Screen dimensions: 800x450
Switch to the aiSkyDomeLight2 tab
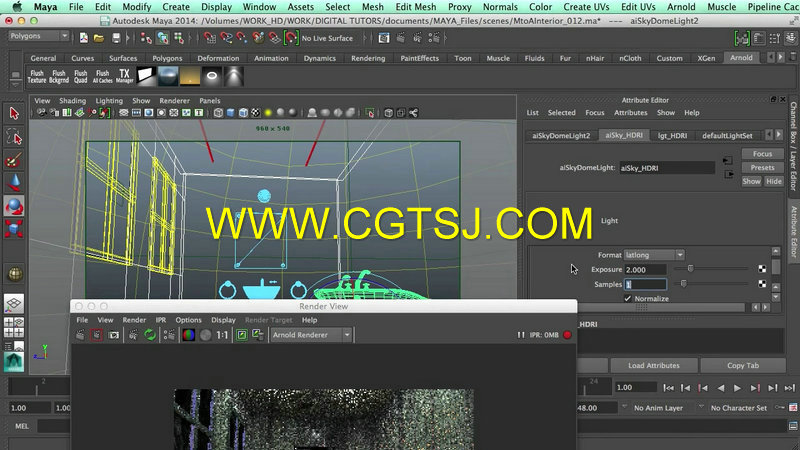click(561, 135)
